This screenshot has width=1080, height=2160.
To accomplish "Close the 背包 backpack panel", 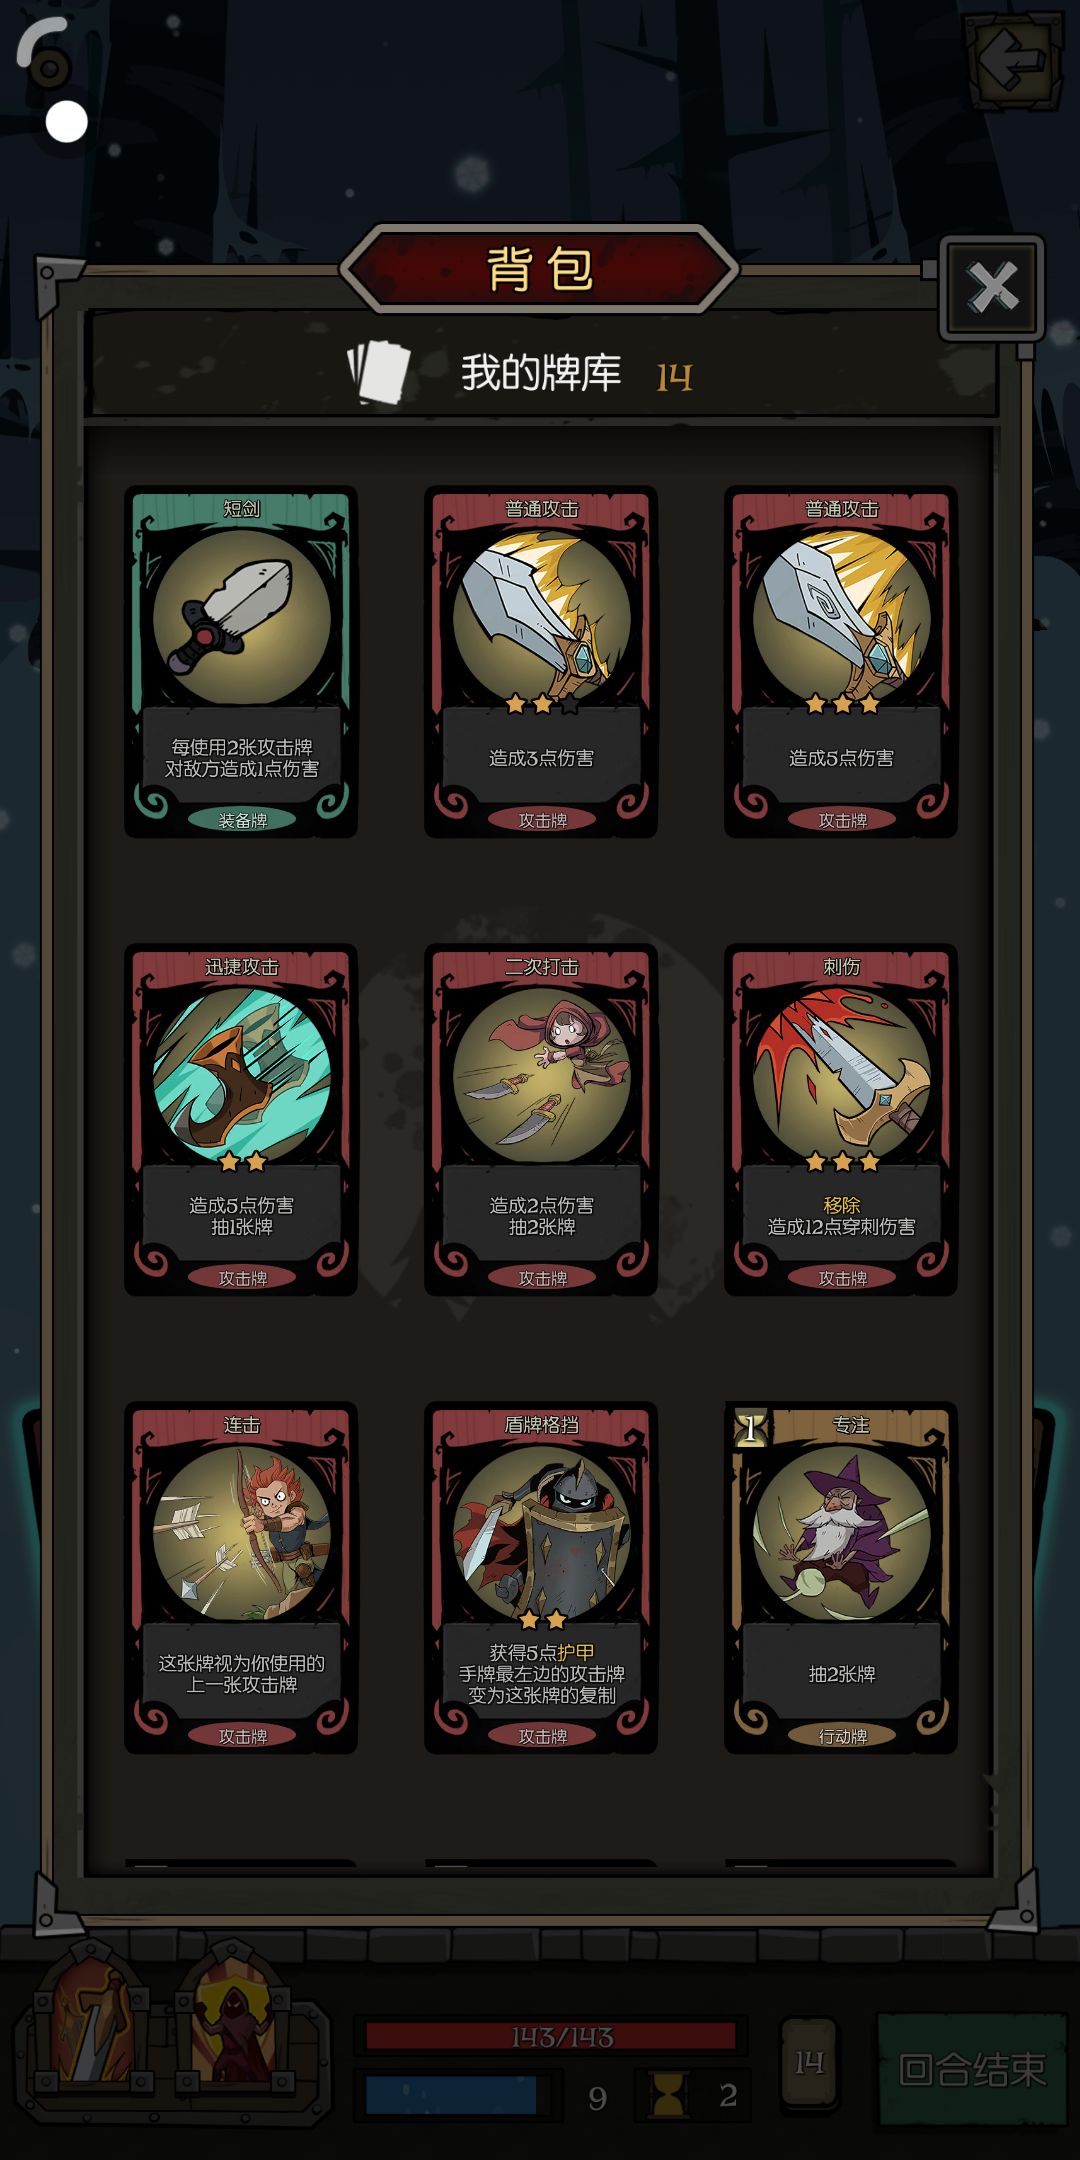I will coord(992,288).
